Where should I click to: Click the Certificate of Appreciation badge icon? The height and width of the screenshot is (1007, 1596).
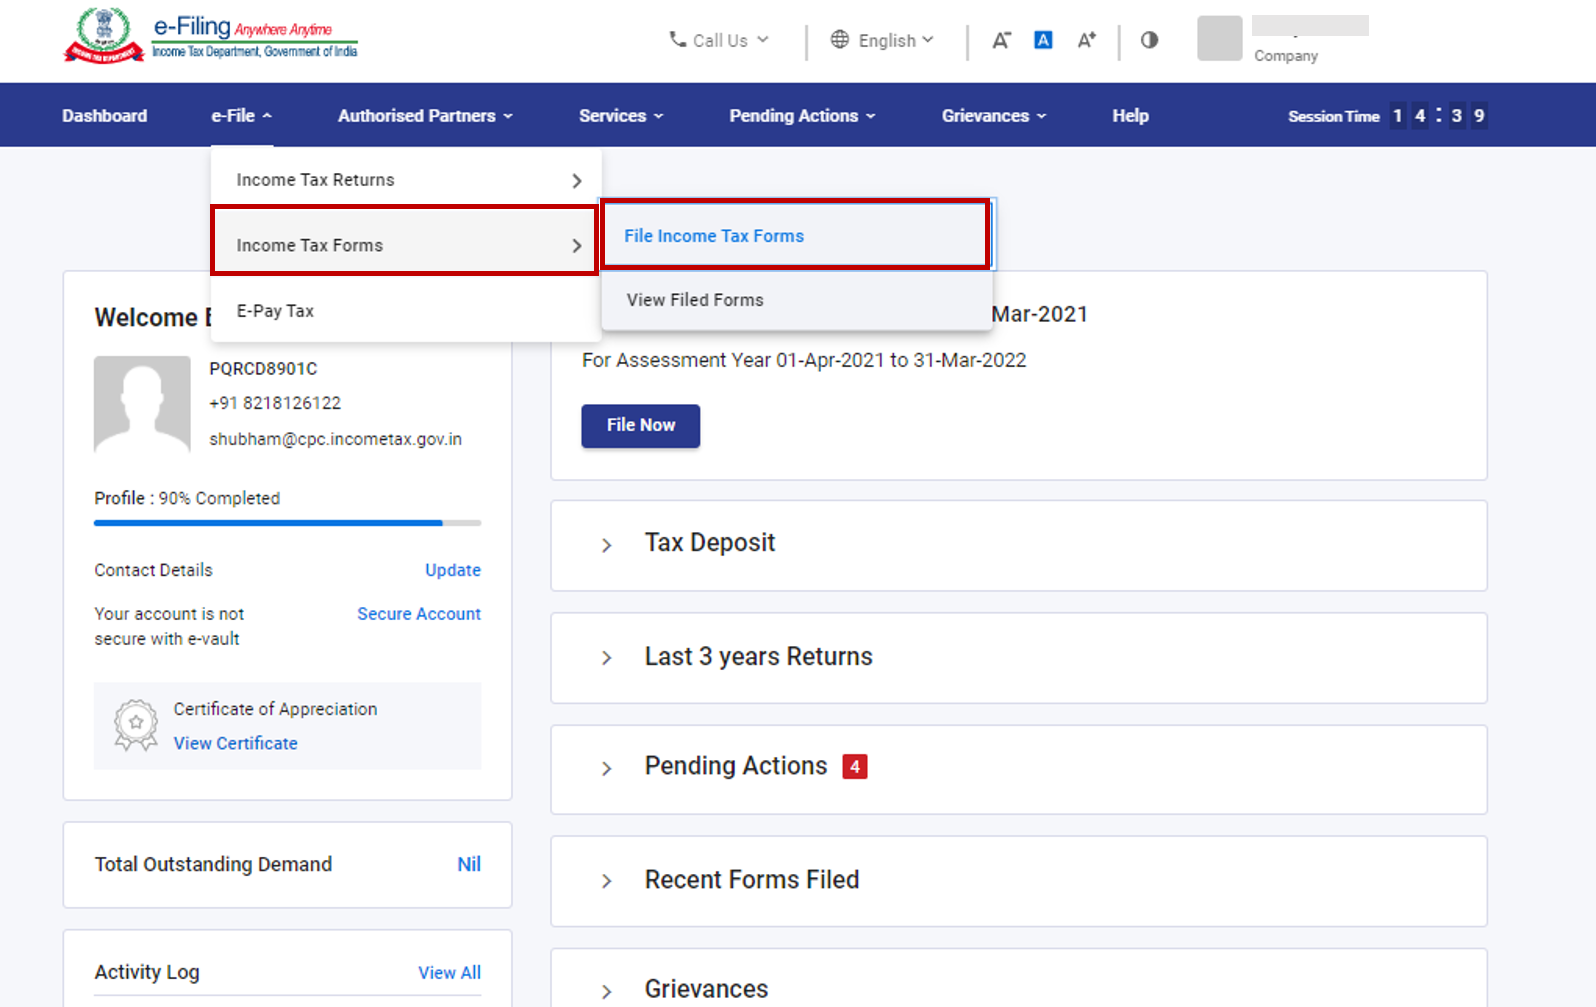tap(136, 725)
